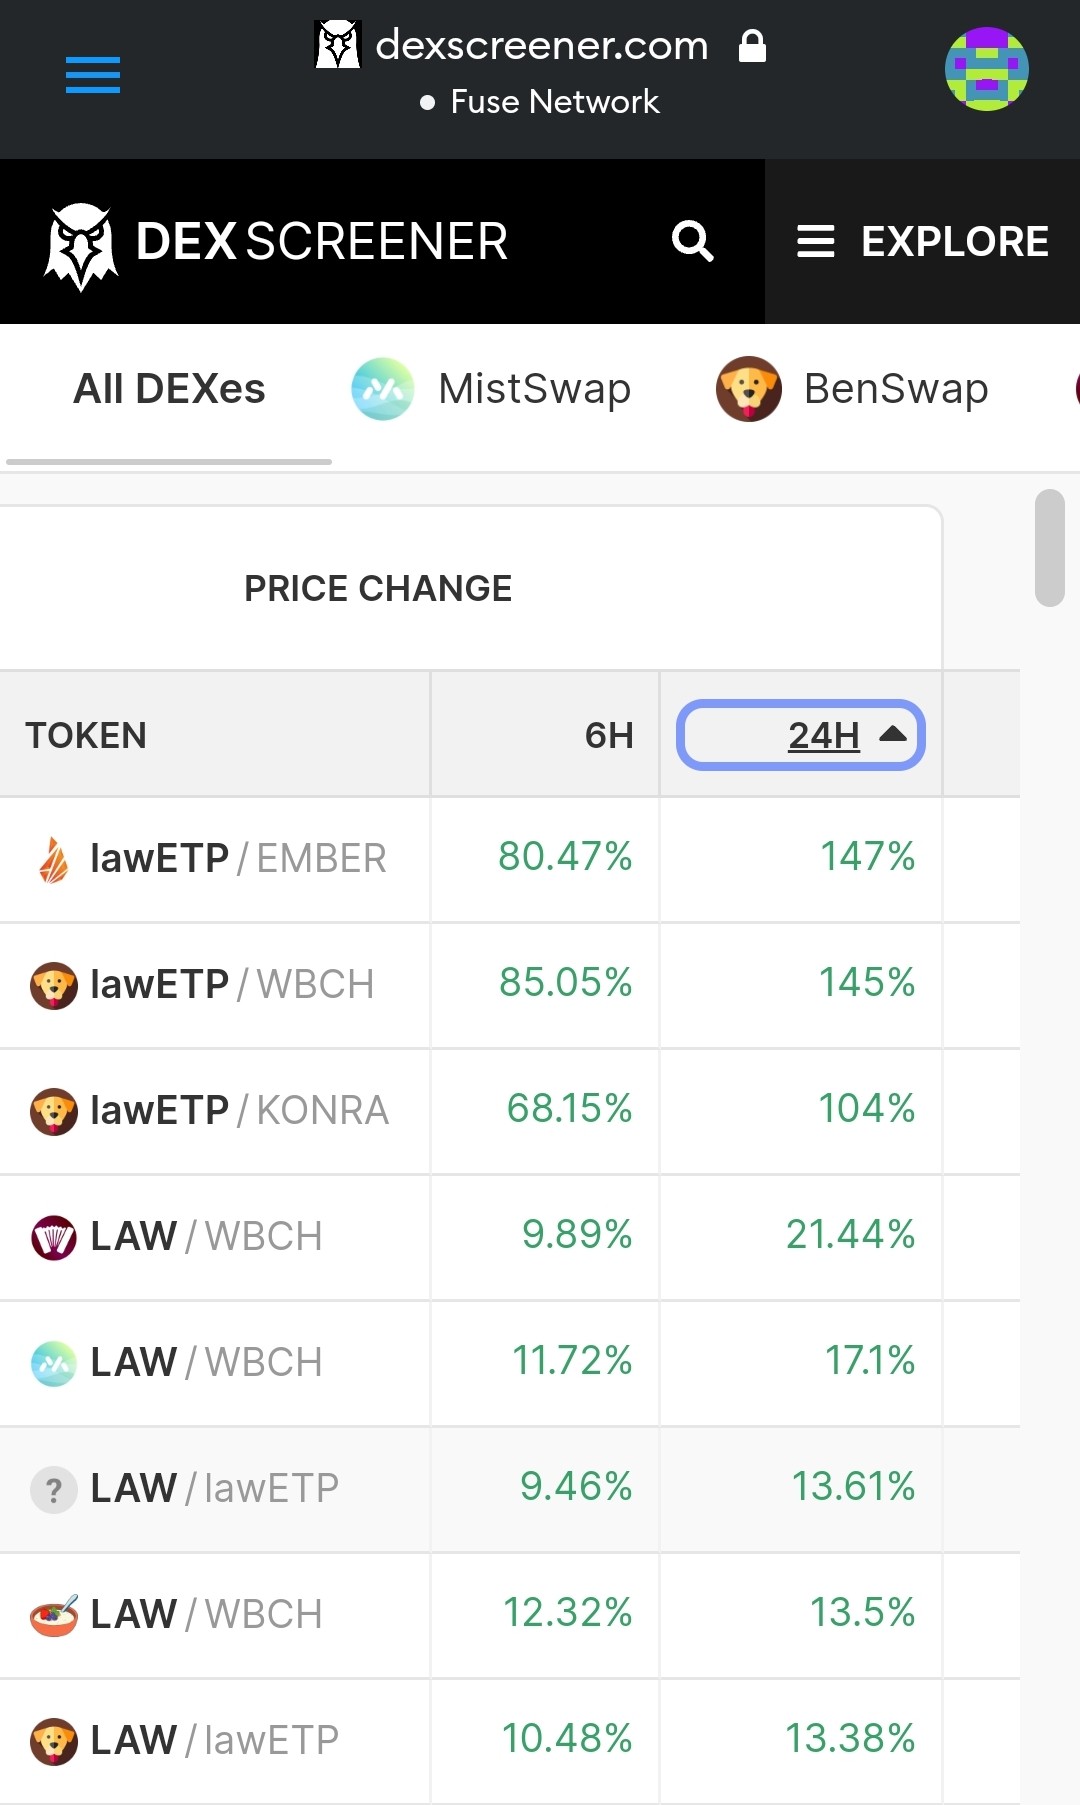
Task: Click the bowl icon beside LAW/WBCH
Action: pyautogui.click(x=54, y=1615)
